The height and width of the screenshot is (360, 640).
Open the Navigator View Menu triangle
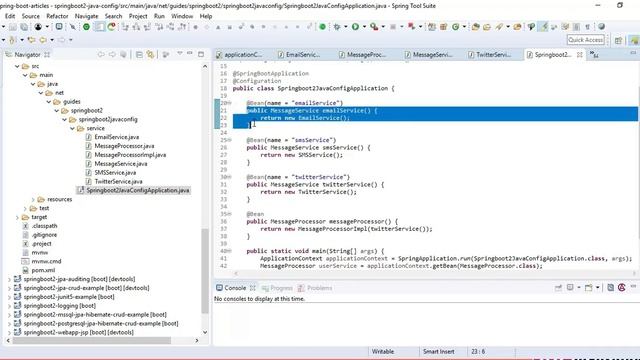click(x=180, y=53)
